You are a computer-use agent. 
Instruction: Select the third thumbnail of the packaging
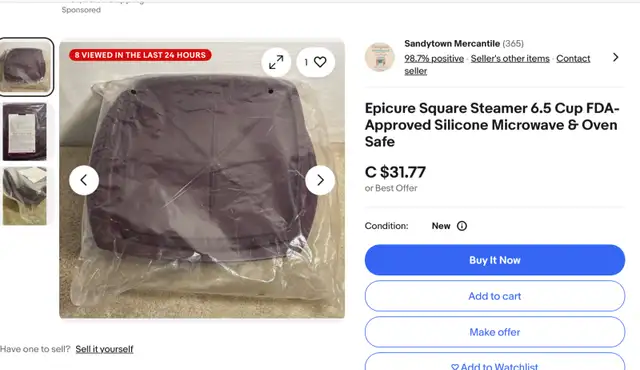tap(24, 196)
